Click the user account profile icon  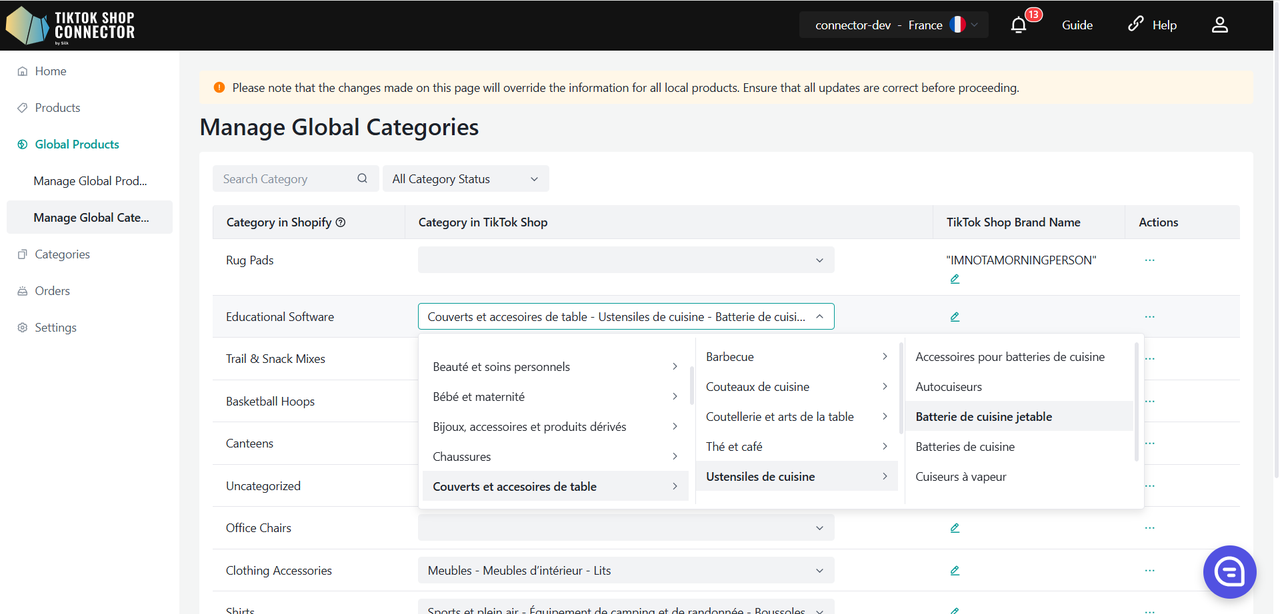coord(1219,25)
